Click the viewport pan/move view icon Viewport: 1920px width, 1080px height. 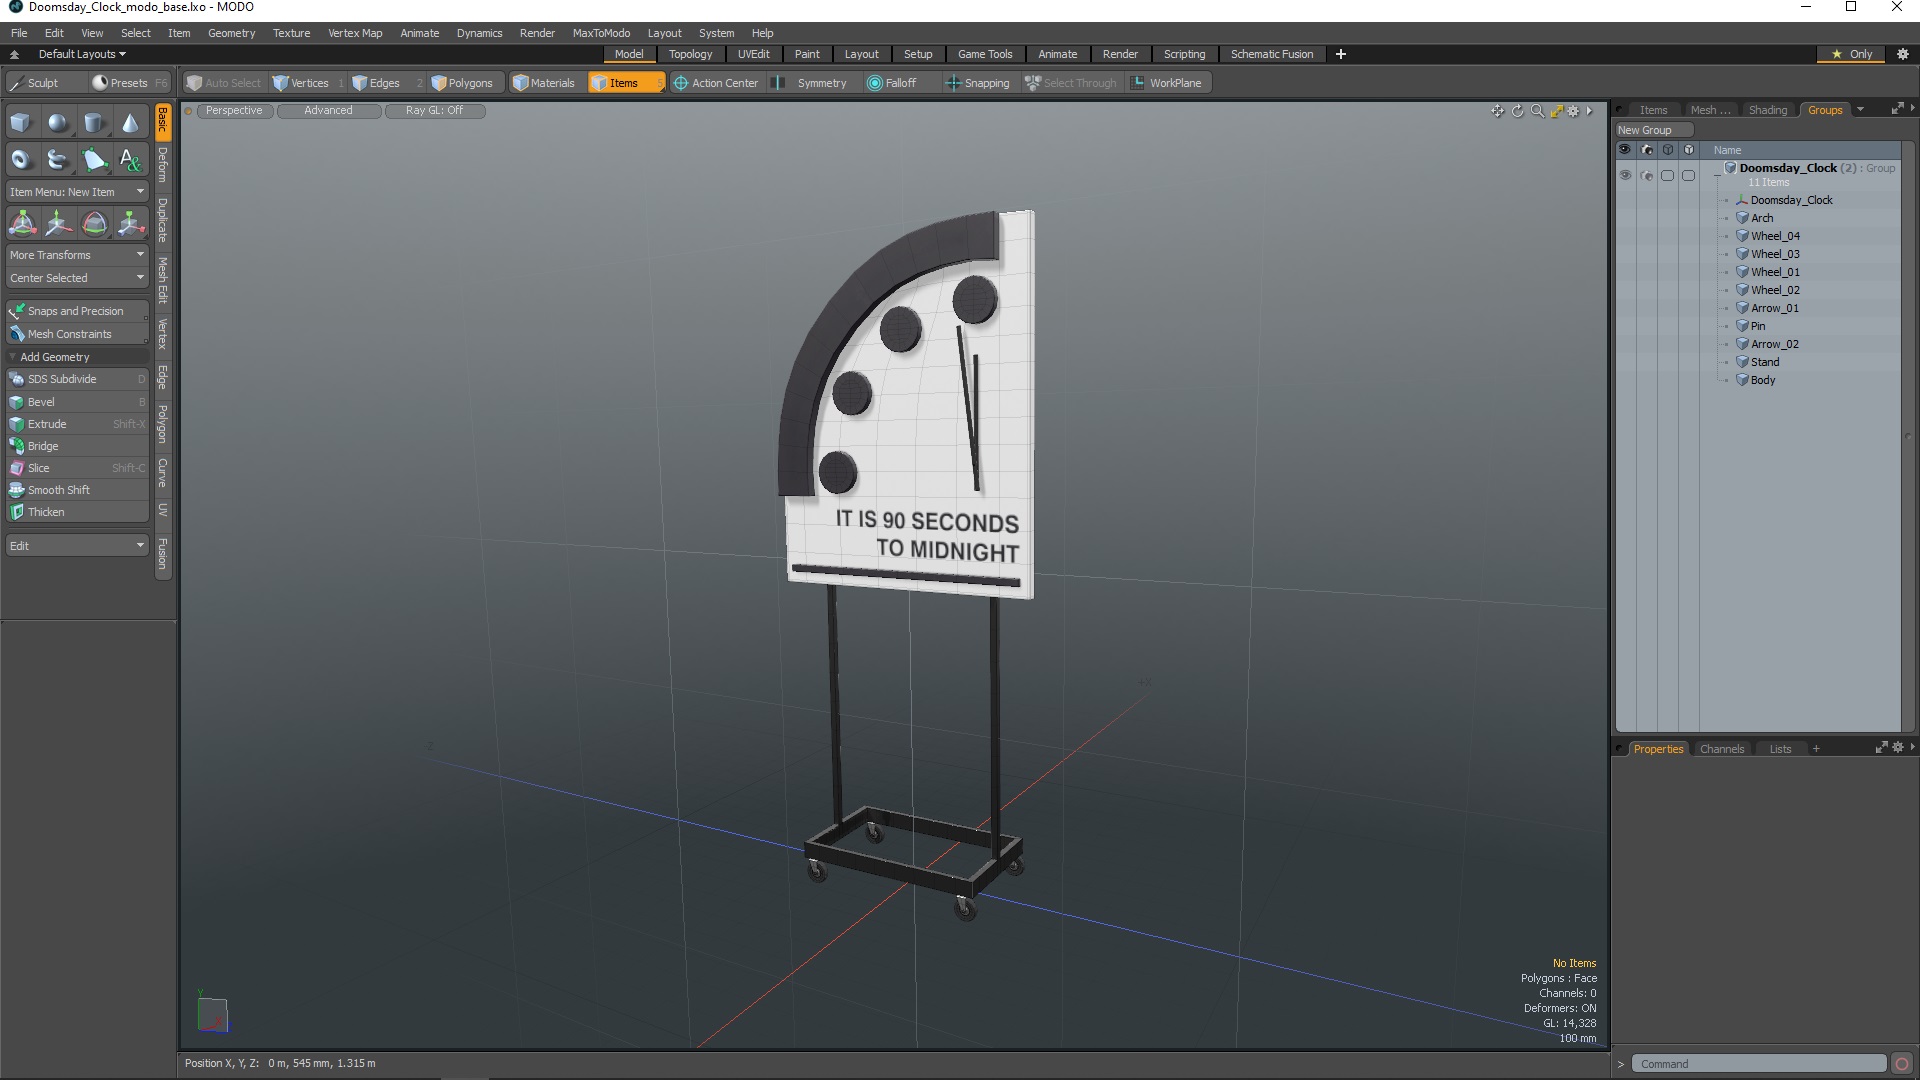click(1497, 111)
